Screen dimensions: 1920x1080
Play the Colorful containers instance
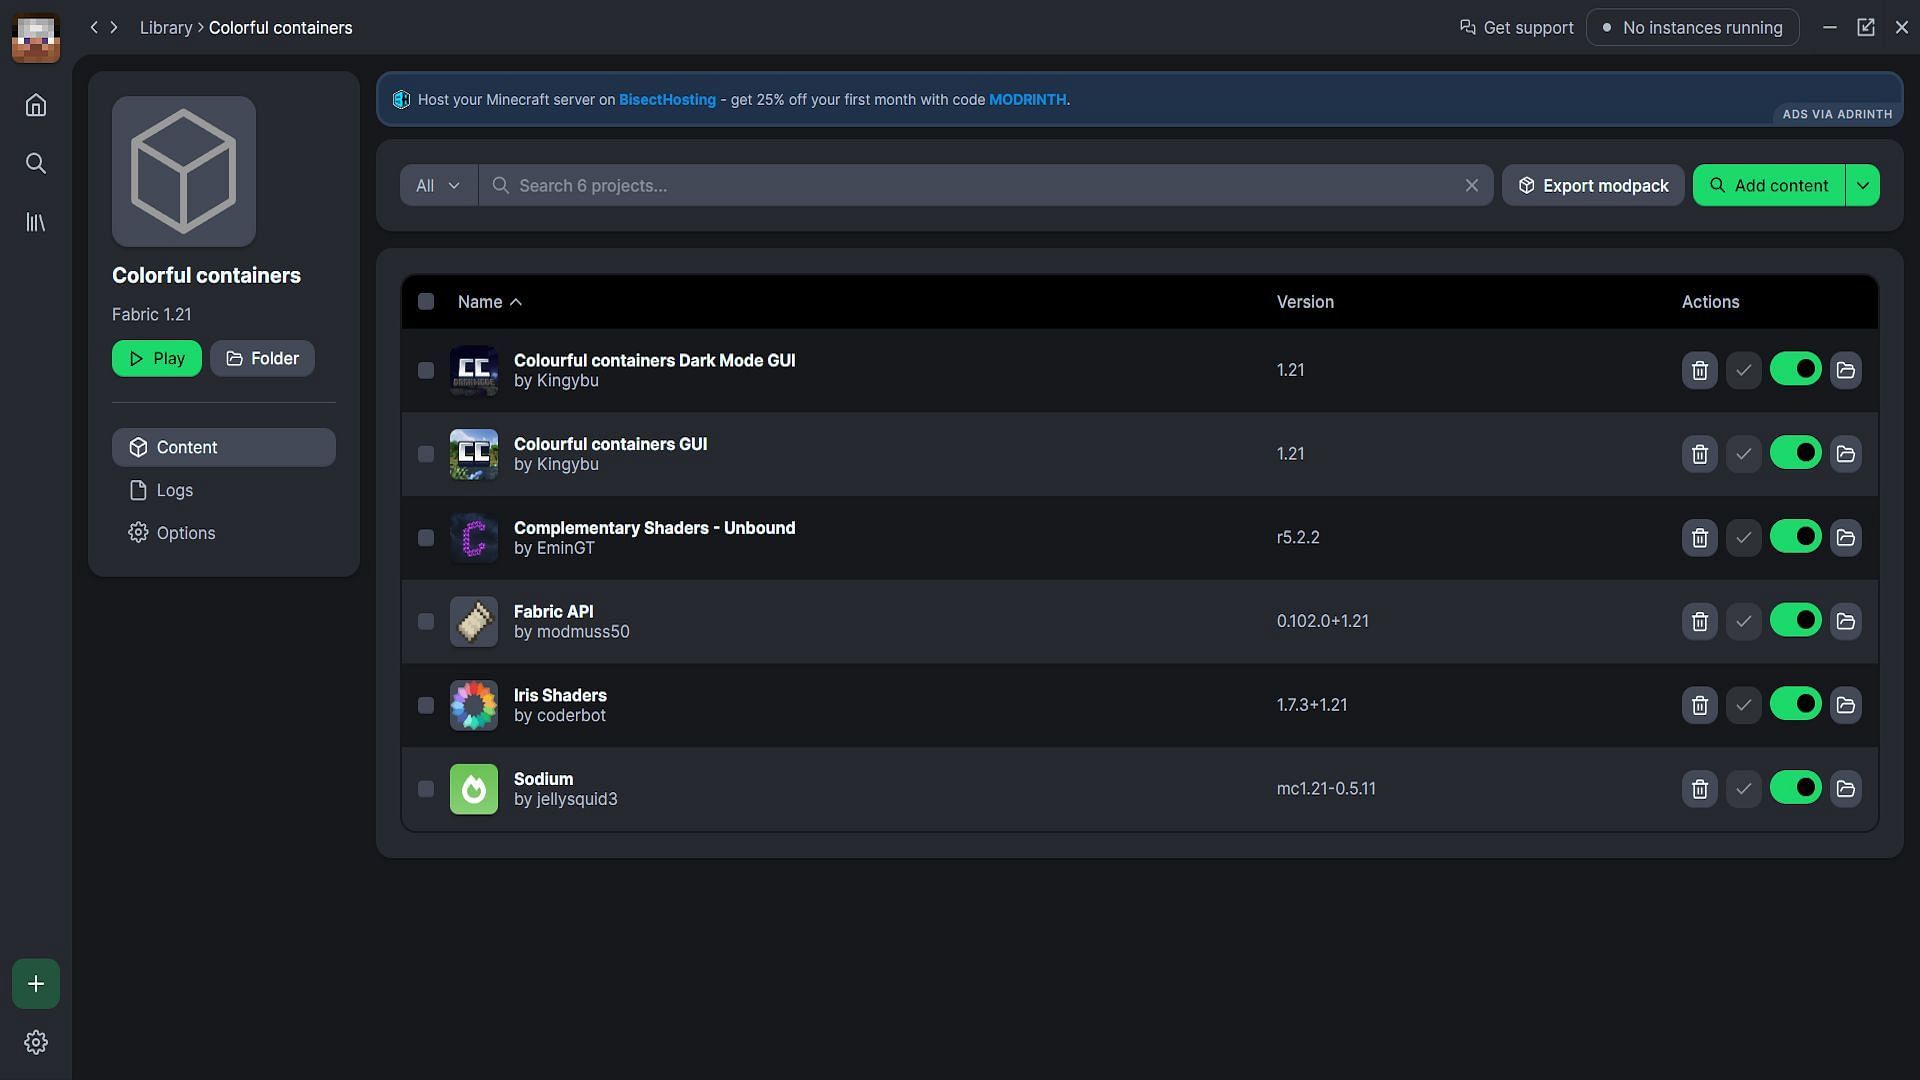click(x=156, y=358)
